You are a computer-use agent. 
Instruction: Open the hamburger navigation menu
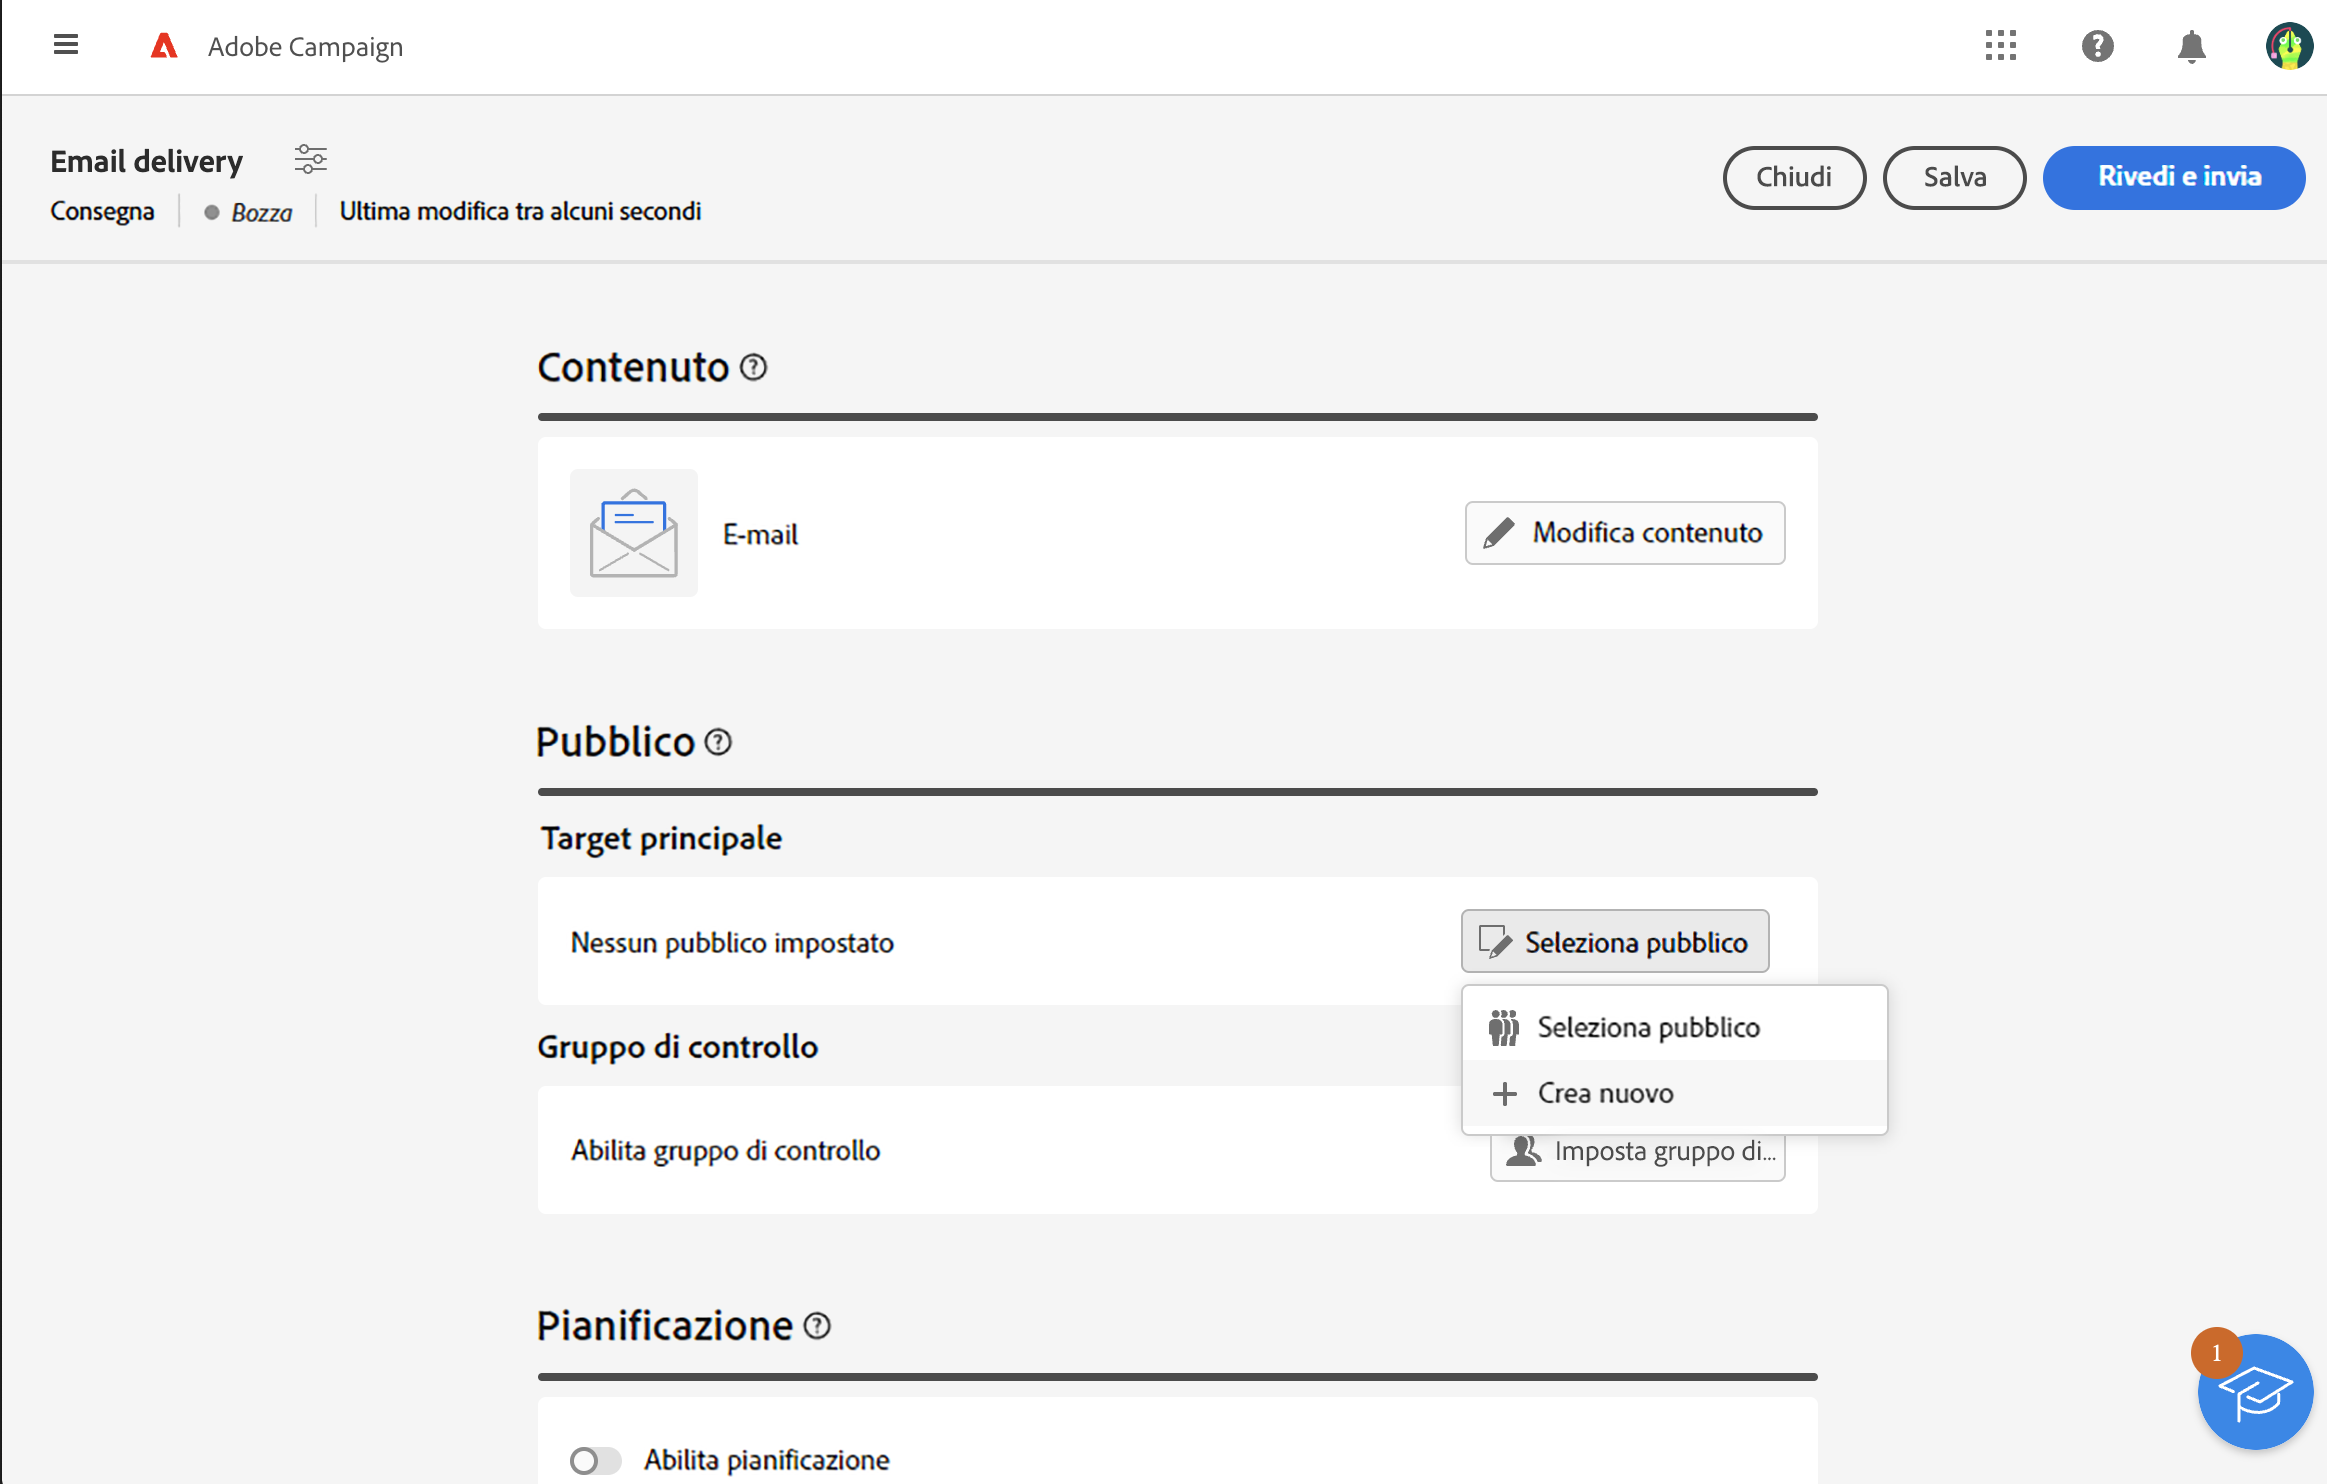66,45
